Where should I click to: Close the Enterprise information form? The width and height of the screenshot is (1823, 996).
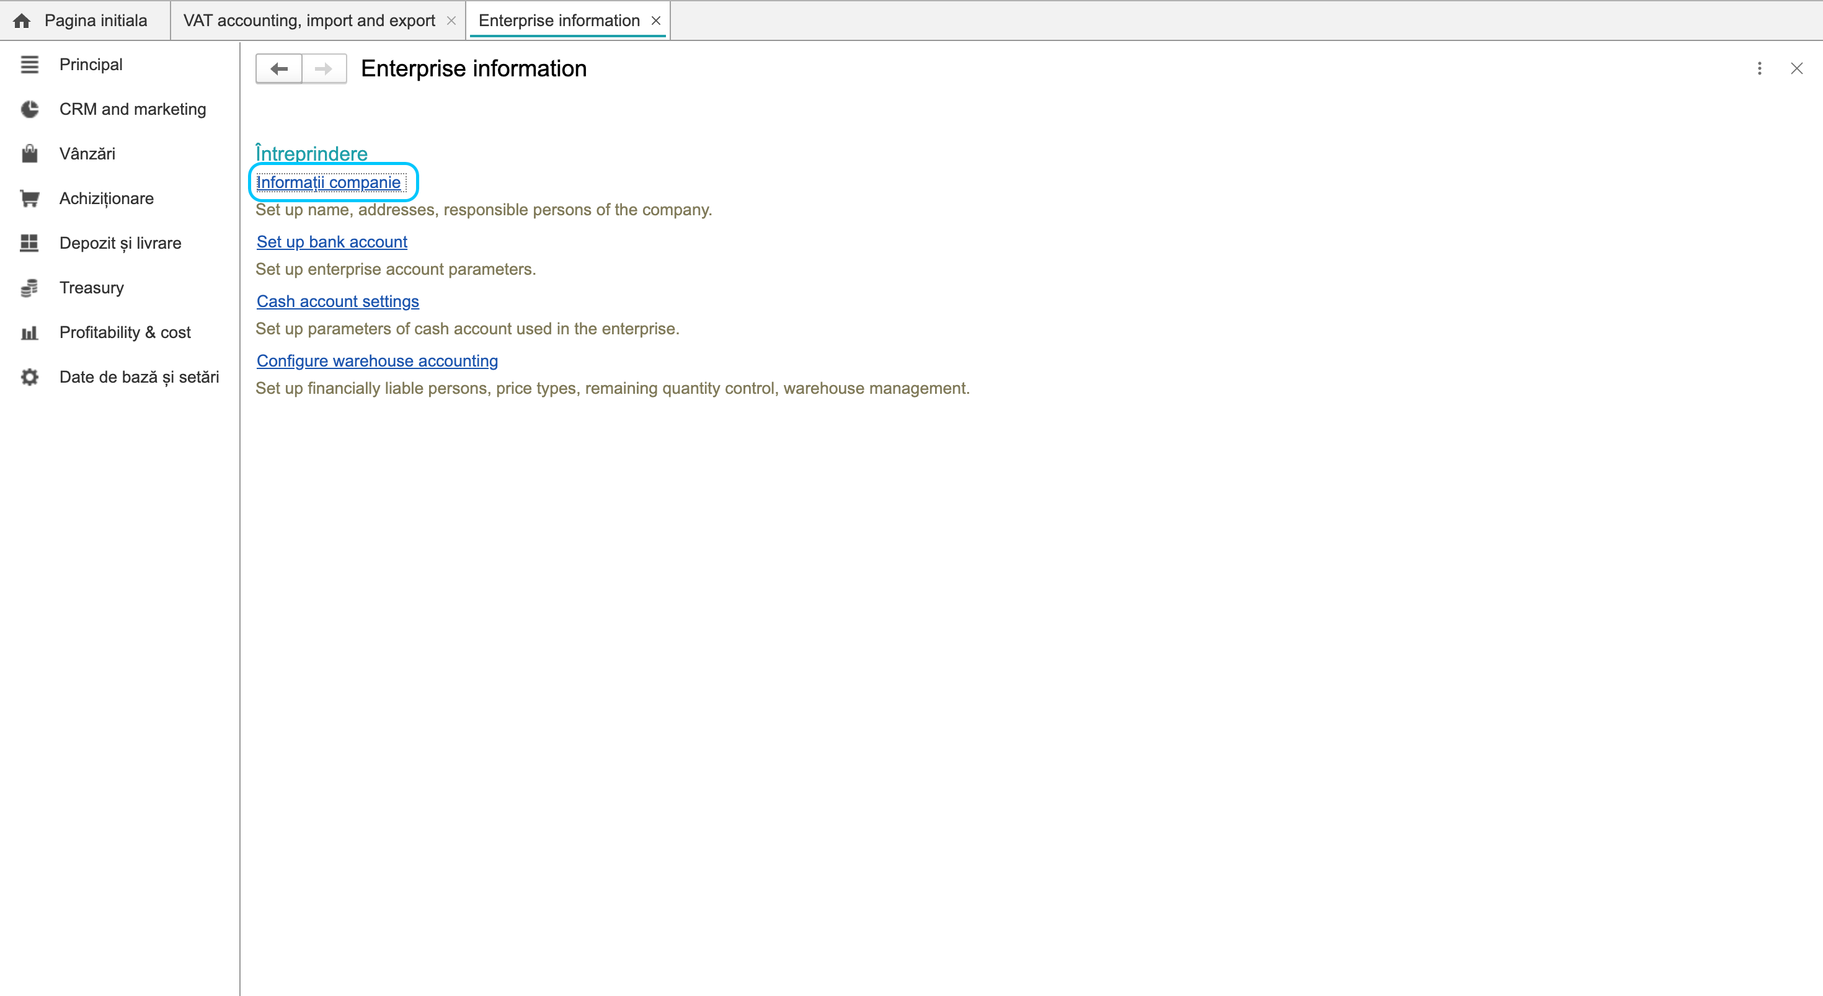point(1797,69)
